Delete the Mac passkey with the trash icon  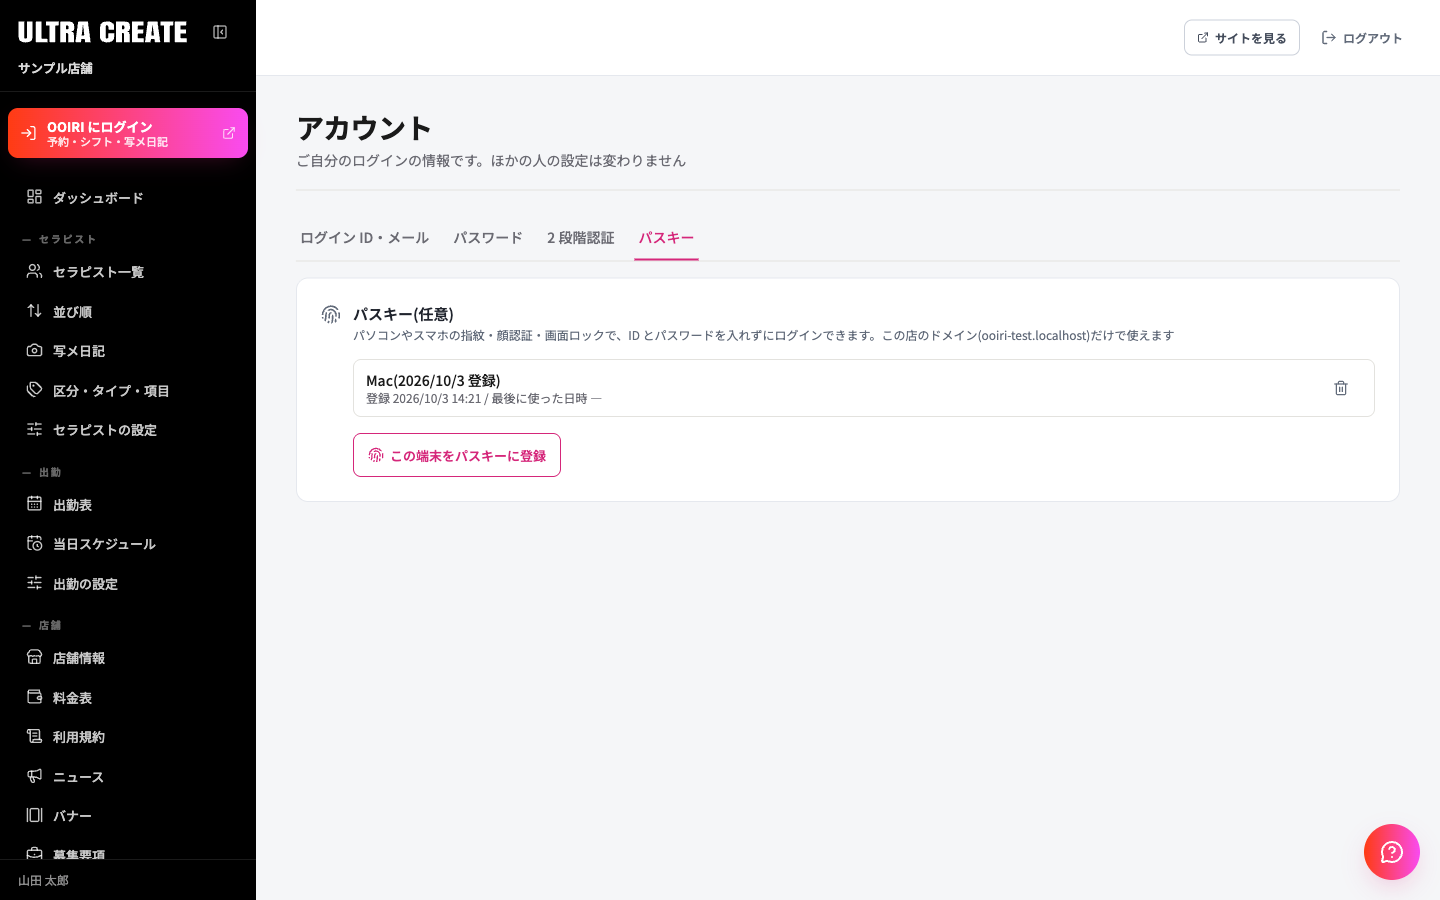click(x=1341, y=388)
